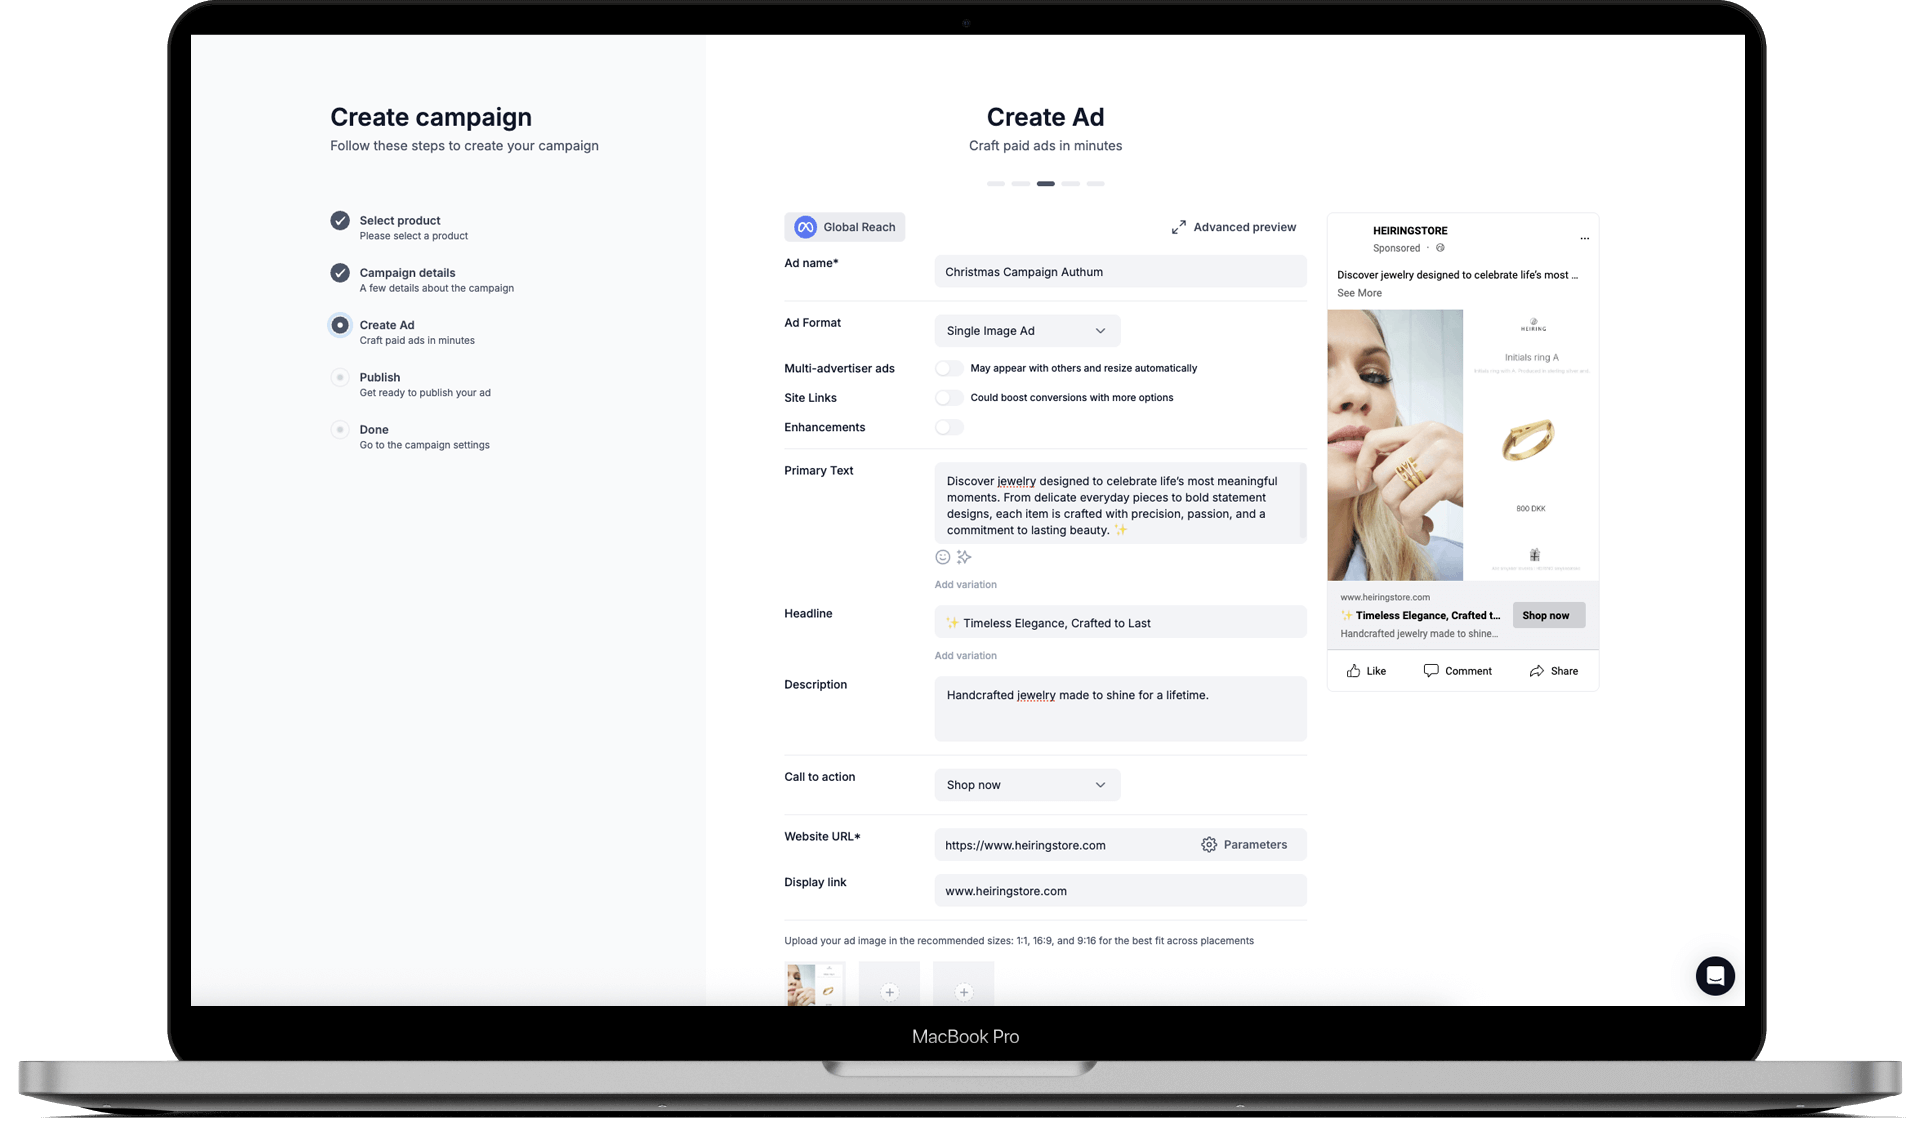Click the Global Reach account selector
The height and width of the screenshot is (1122, 1920).
[845, 227]
